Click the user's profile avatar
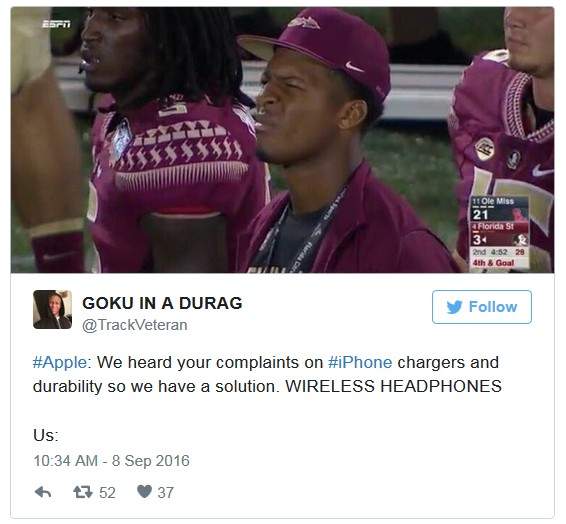The height and width of the screenshot is (524, 566). 52,309
